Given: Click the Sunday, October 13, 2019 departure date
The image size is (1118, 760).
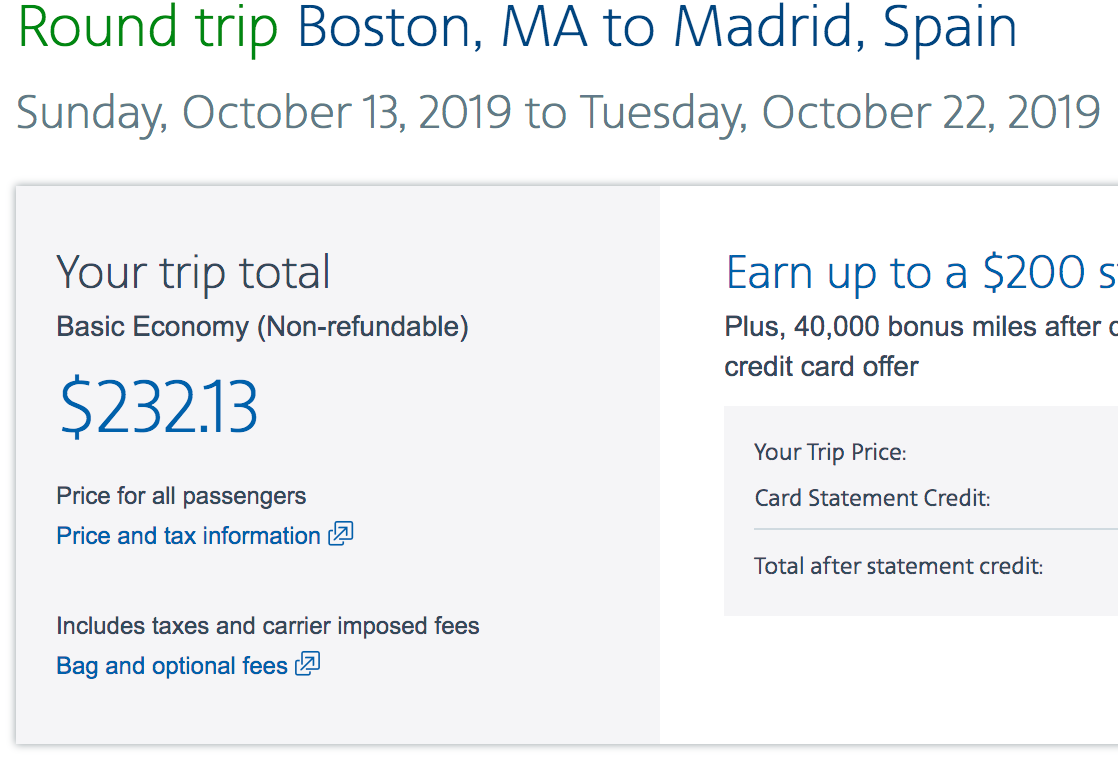Looking at the screenshot, I should pos(264,112).
